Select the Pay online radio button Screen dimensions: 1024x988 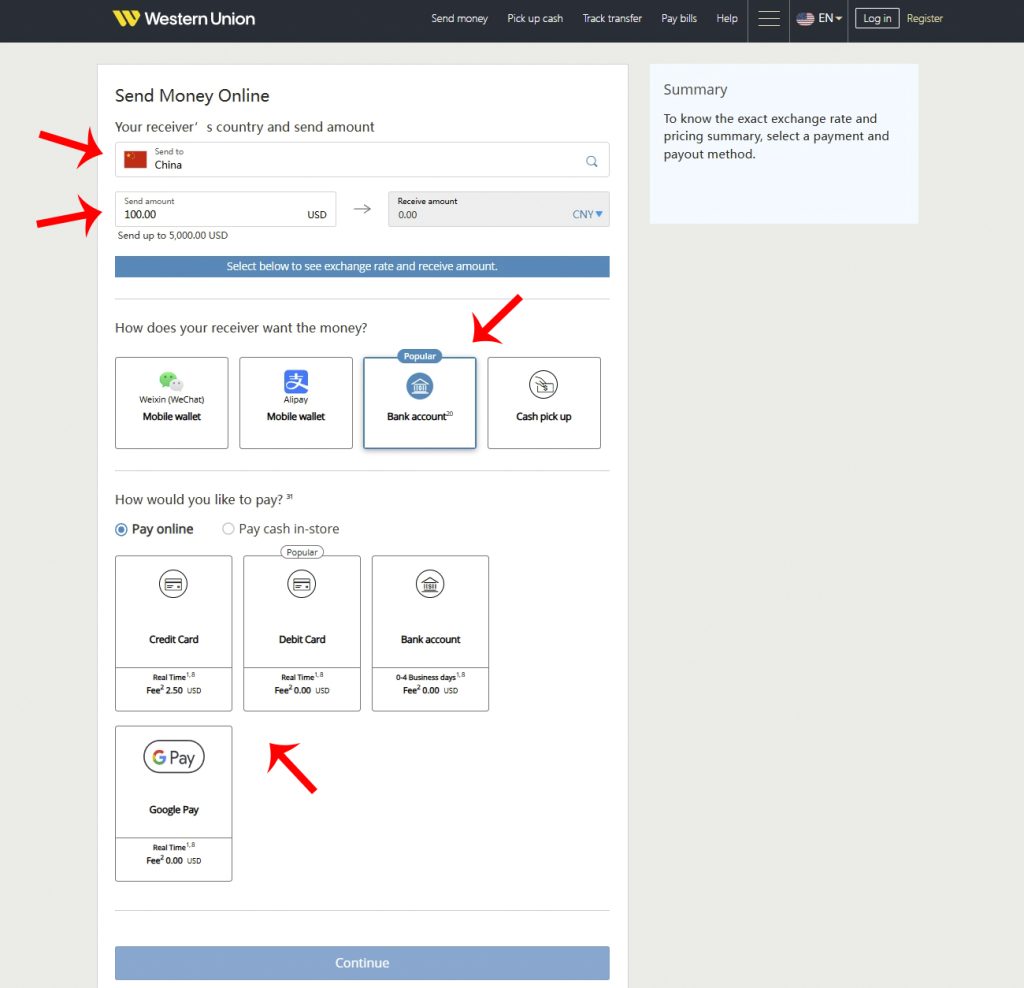pos(121,530)
